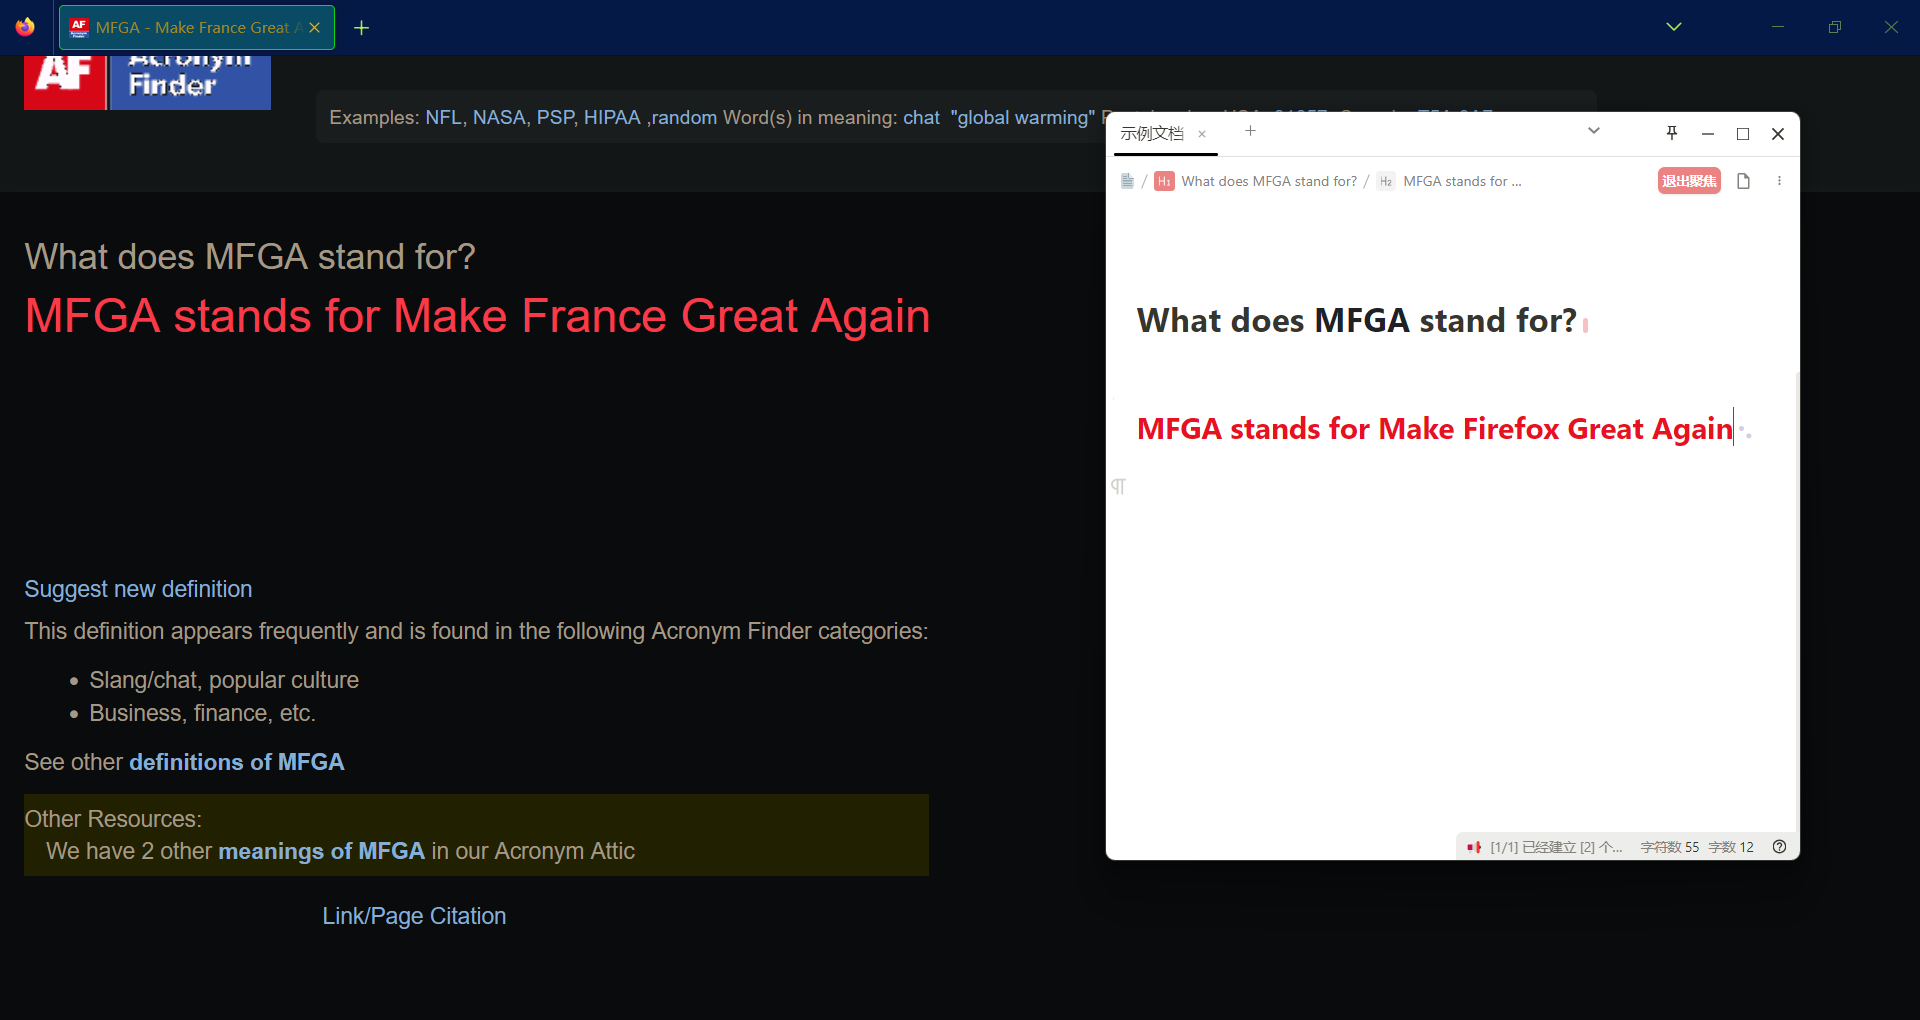This screenshot has height=1020, width=1920.
Task: Close the MFGA browser tab
Action: [x=315, y=28]
